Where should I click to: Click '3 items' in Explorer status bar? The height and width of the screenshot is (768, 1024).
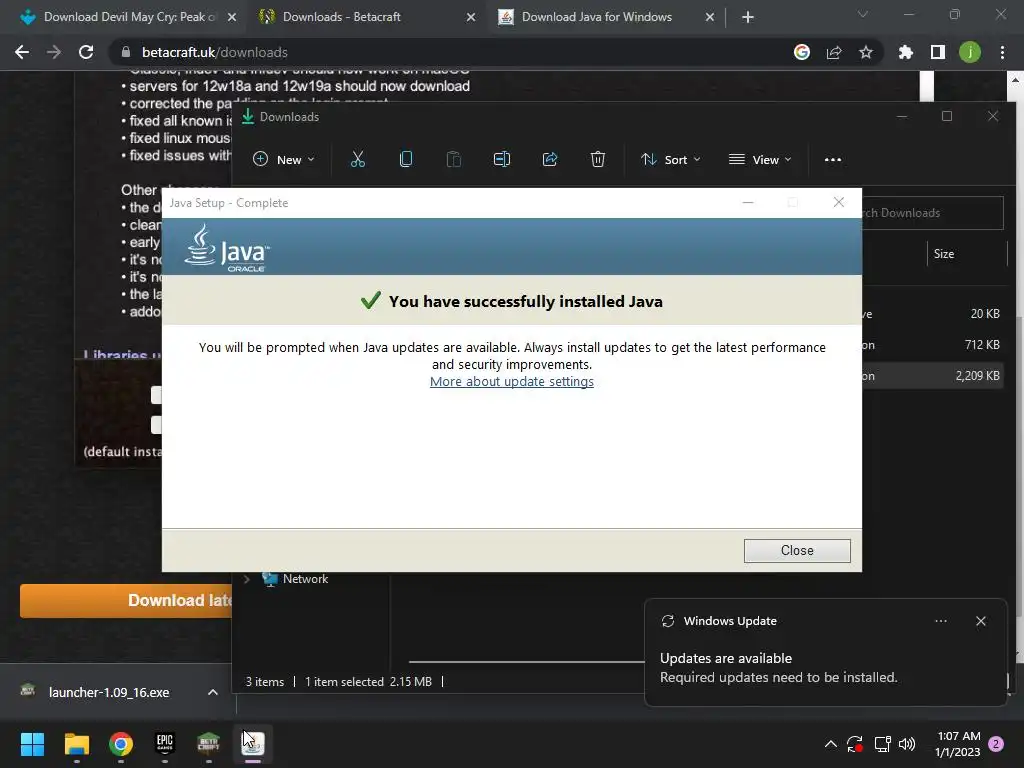[264, 682]
